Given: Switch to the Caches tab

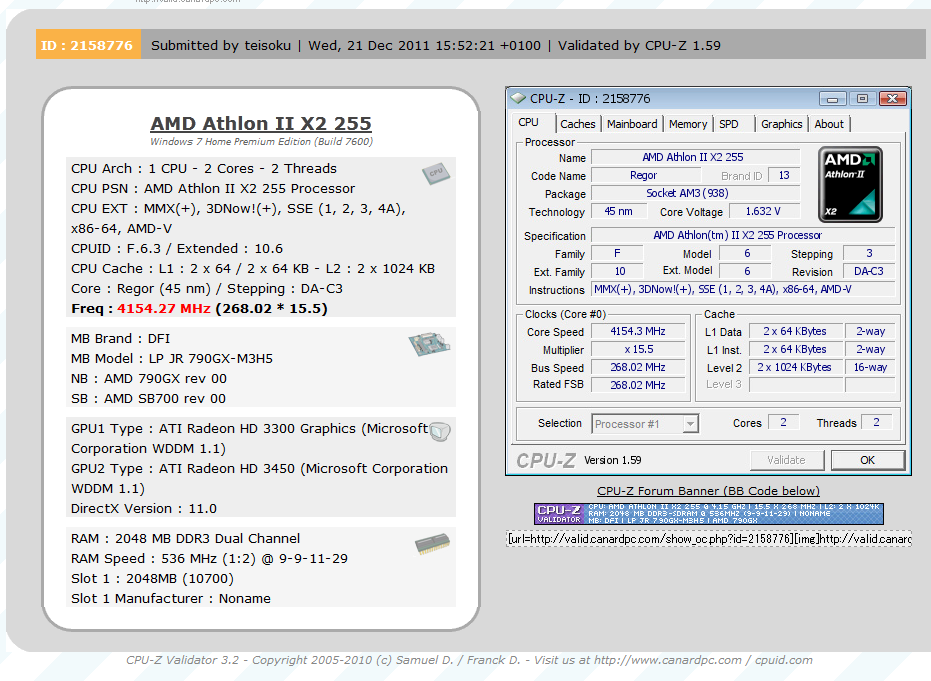Looking at the screenshot, I should pyautogui.click(x=577, y=124).
